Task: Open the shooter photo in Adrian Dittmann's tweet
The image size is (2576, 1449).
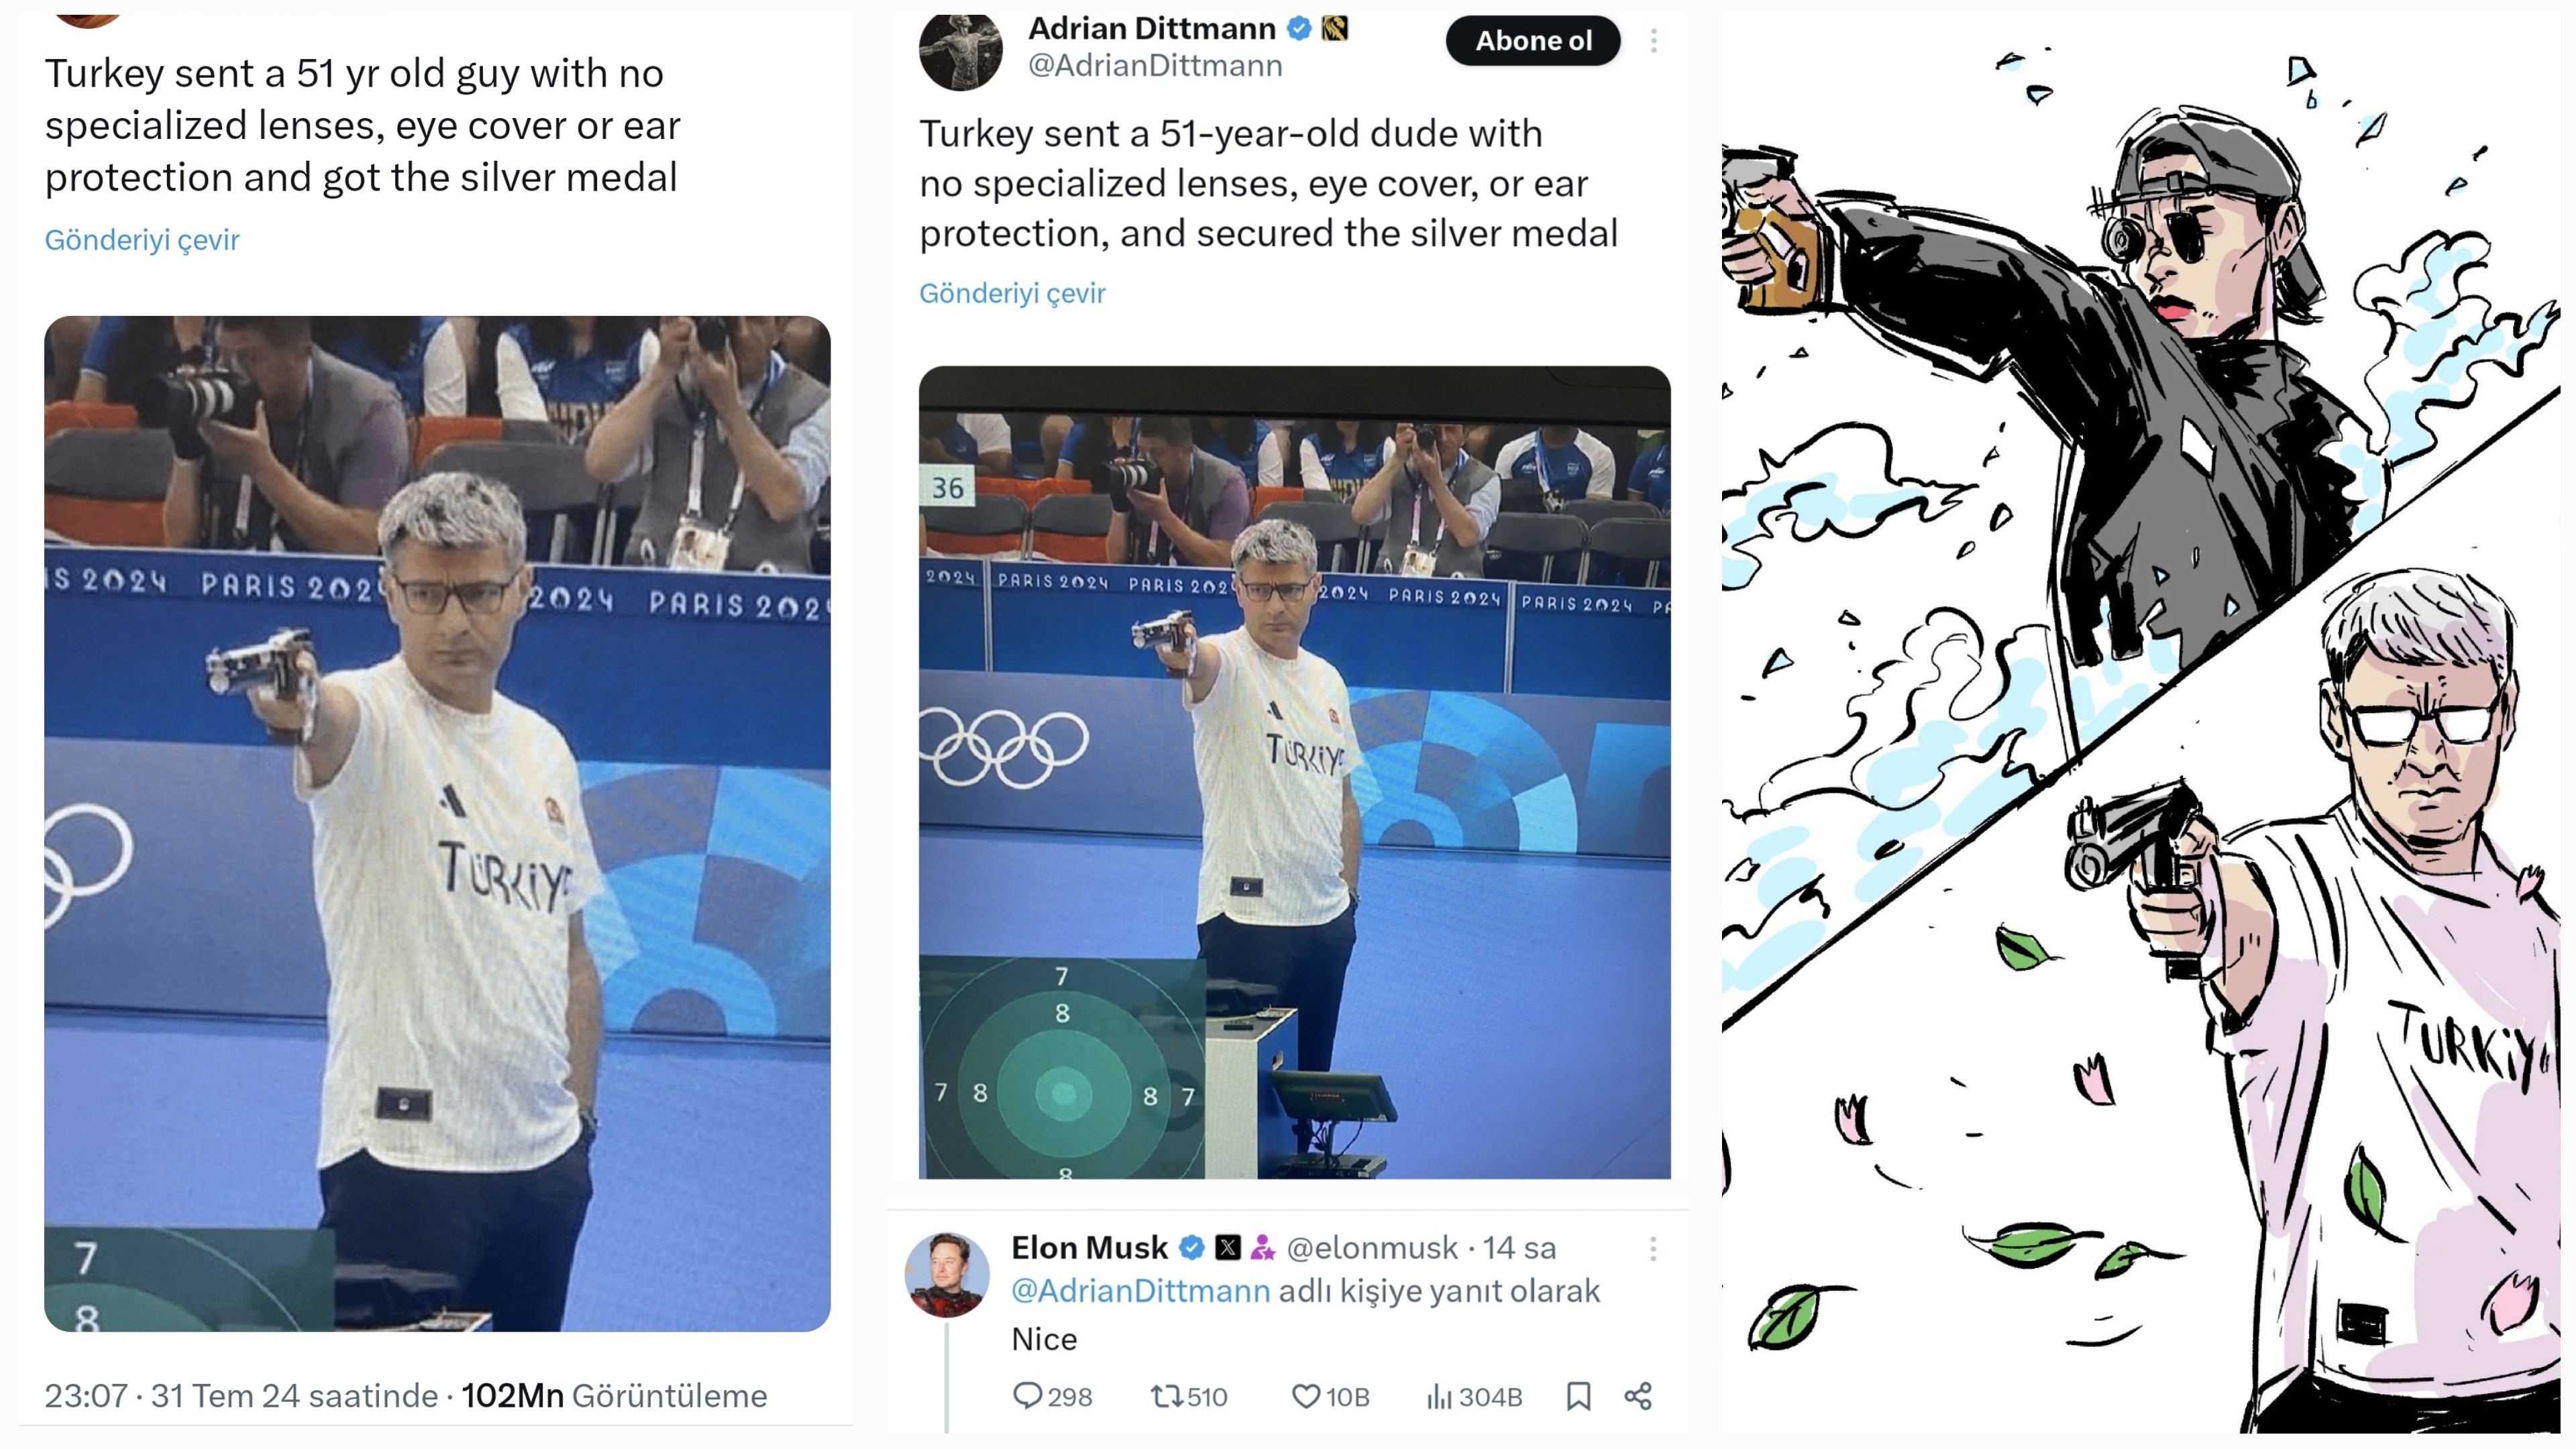Action: [1294, 772]
